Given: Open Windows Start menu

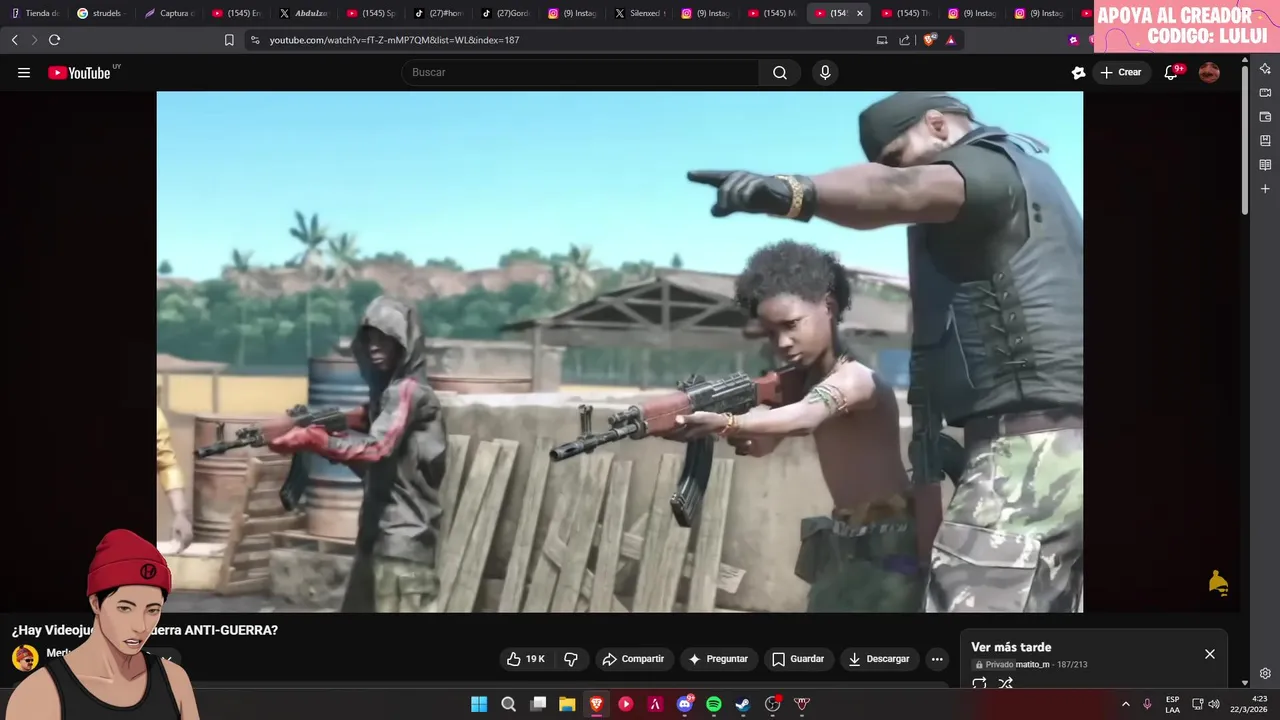Looking at the screenshot, I should [479, 704].
